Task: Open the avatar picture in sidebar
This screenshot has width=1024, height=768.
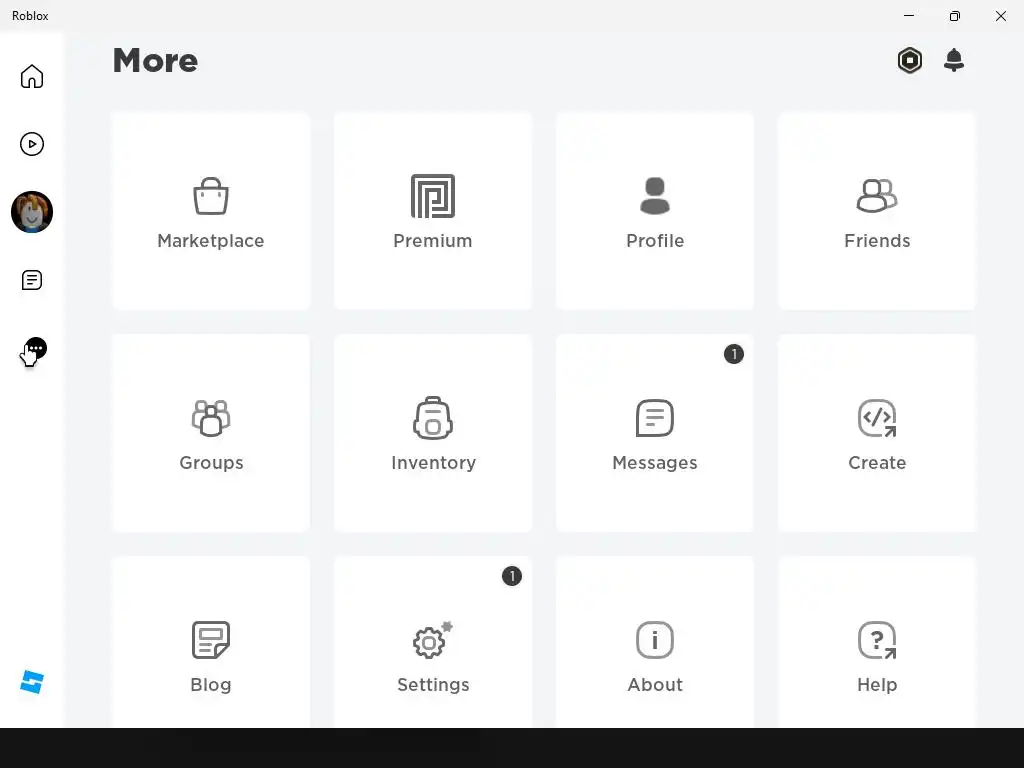Action: pos(31,212)
